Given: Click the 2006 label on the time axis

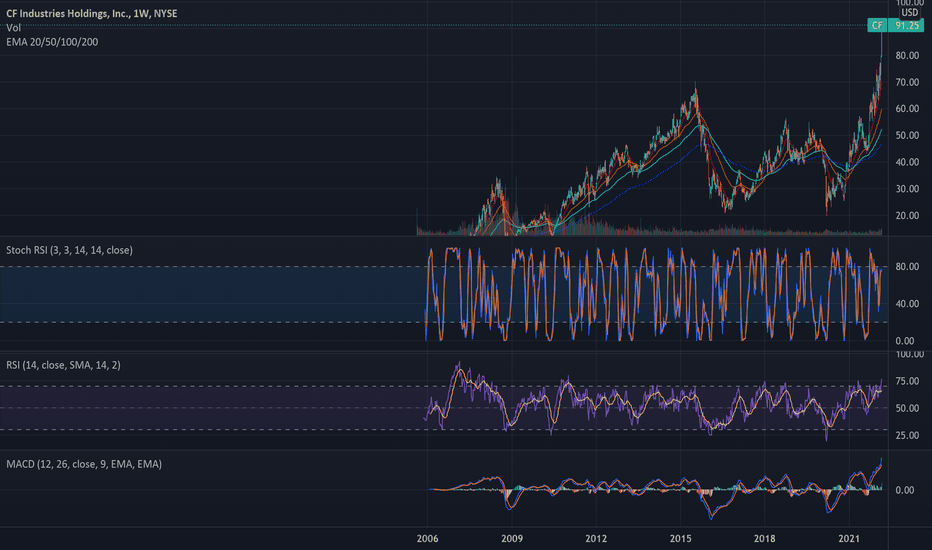Looking at the screenshot, I should pyautogui.click(x=427, y=539).
